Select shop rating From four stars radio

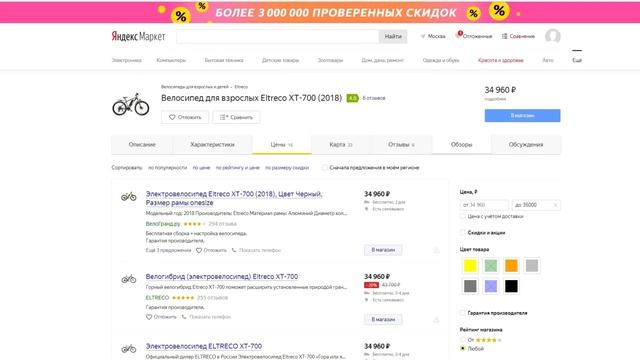click(462, 340)
